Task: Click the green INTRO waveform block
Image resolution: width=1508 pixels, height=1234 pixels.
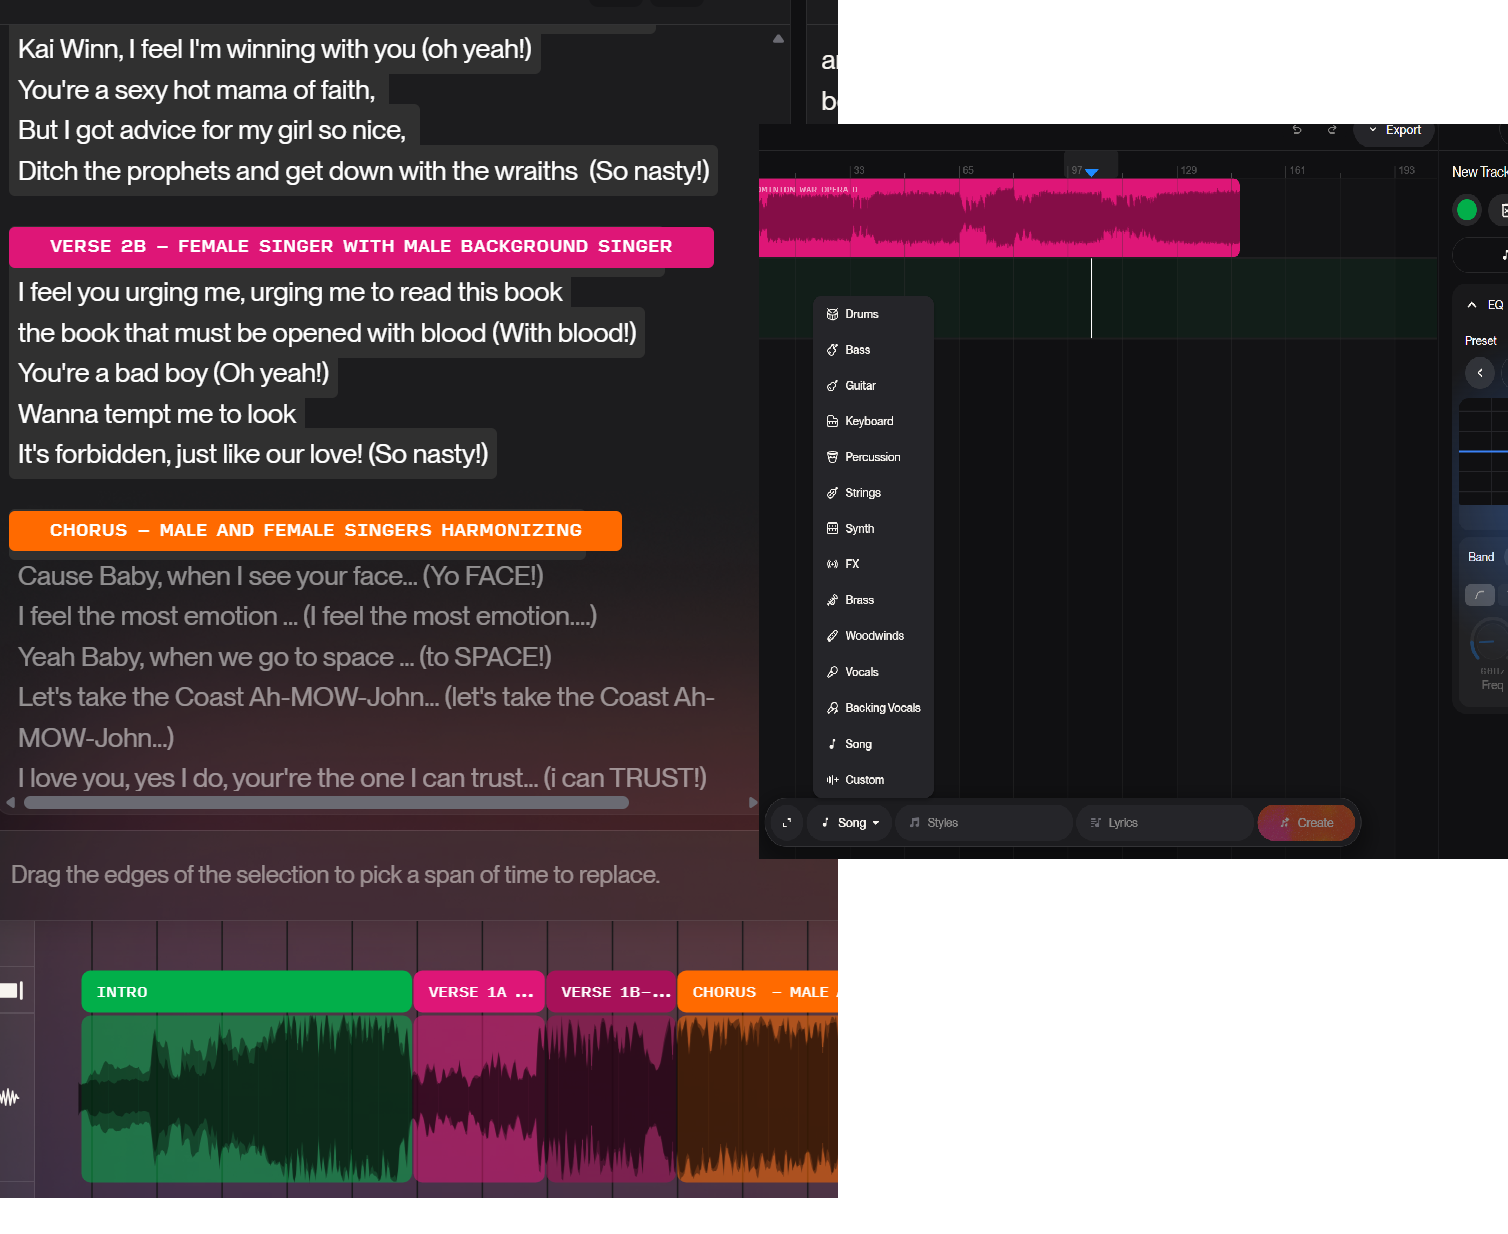Action: (x=246, y=1098)
